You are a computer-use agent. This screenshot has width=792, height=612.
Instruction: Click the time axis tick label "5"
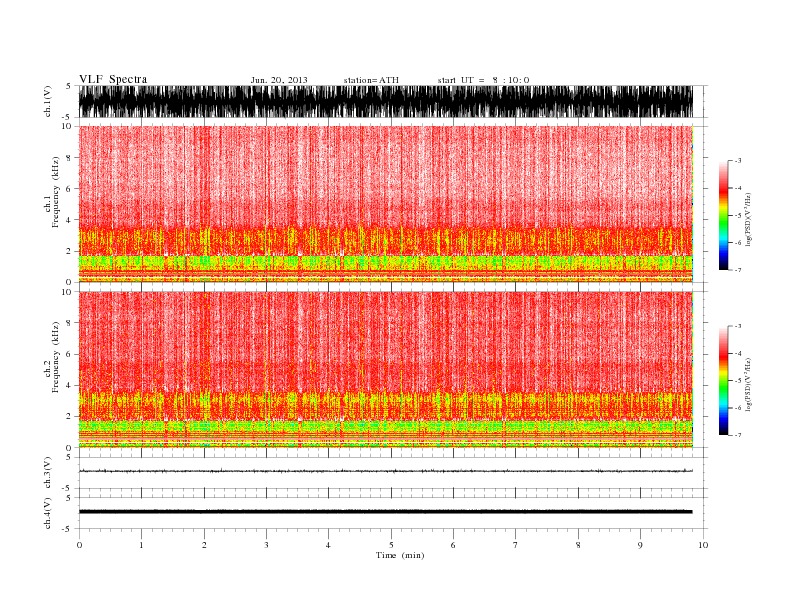391,545
